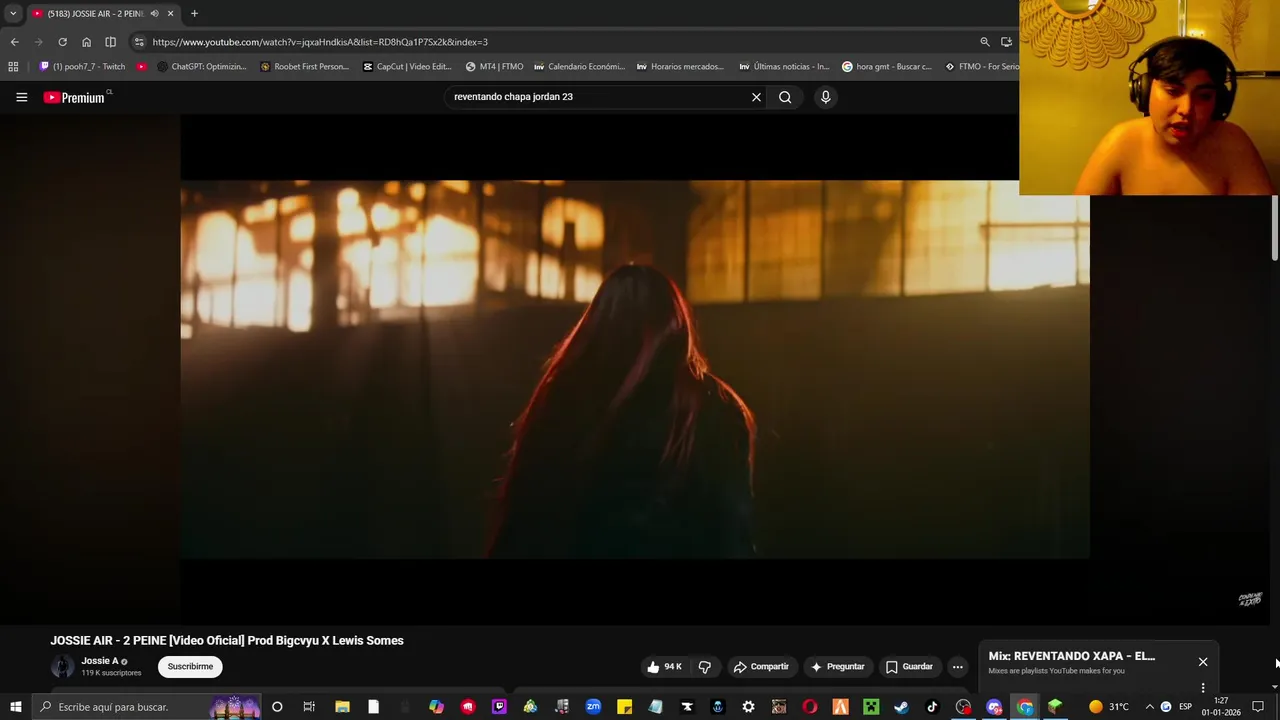Open the zoom magnifier in address bar

coord(984,42)
